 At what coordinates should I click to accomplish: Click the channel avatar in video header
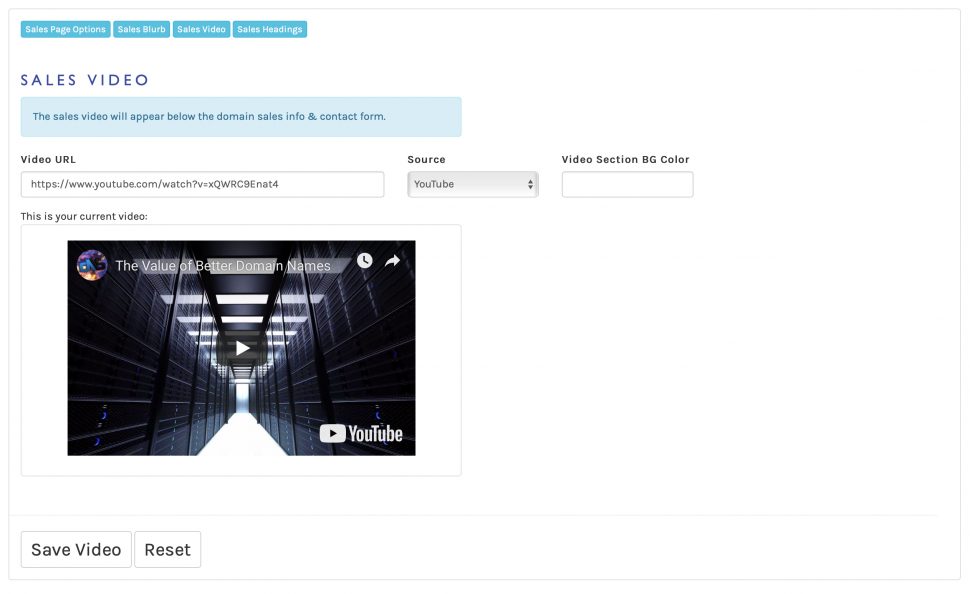point(92,265)
